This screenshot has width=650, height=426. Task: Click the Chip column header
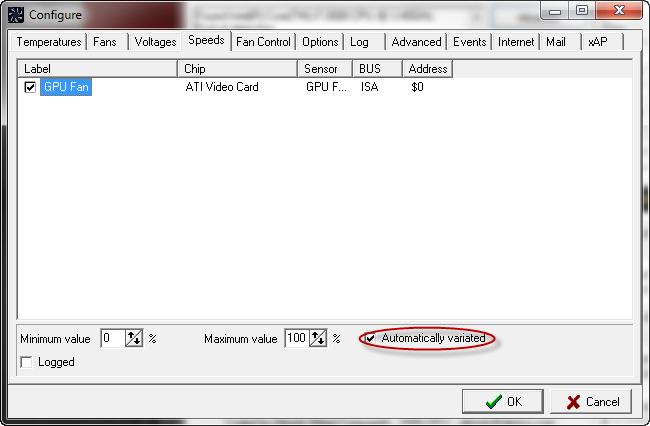[x=238, y=69]
